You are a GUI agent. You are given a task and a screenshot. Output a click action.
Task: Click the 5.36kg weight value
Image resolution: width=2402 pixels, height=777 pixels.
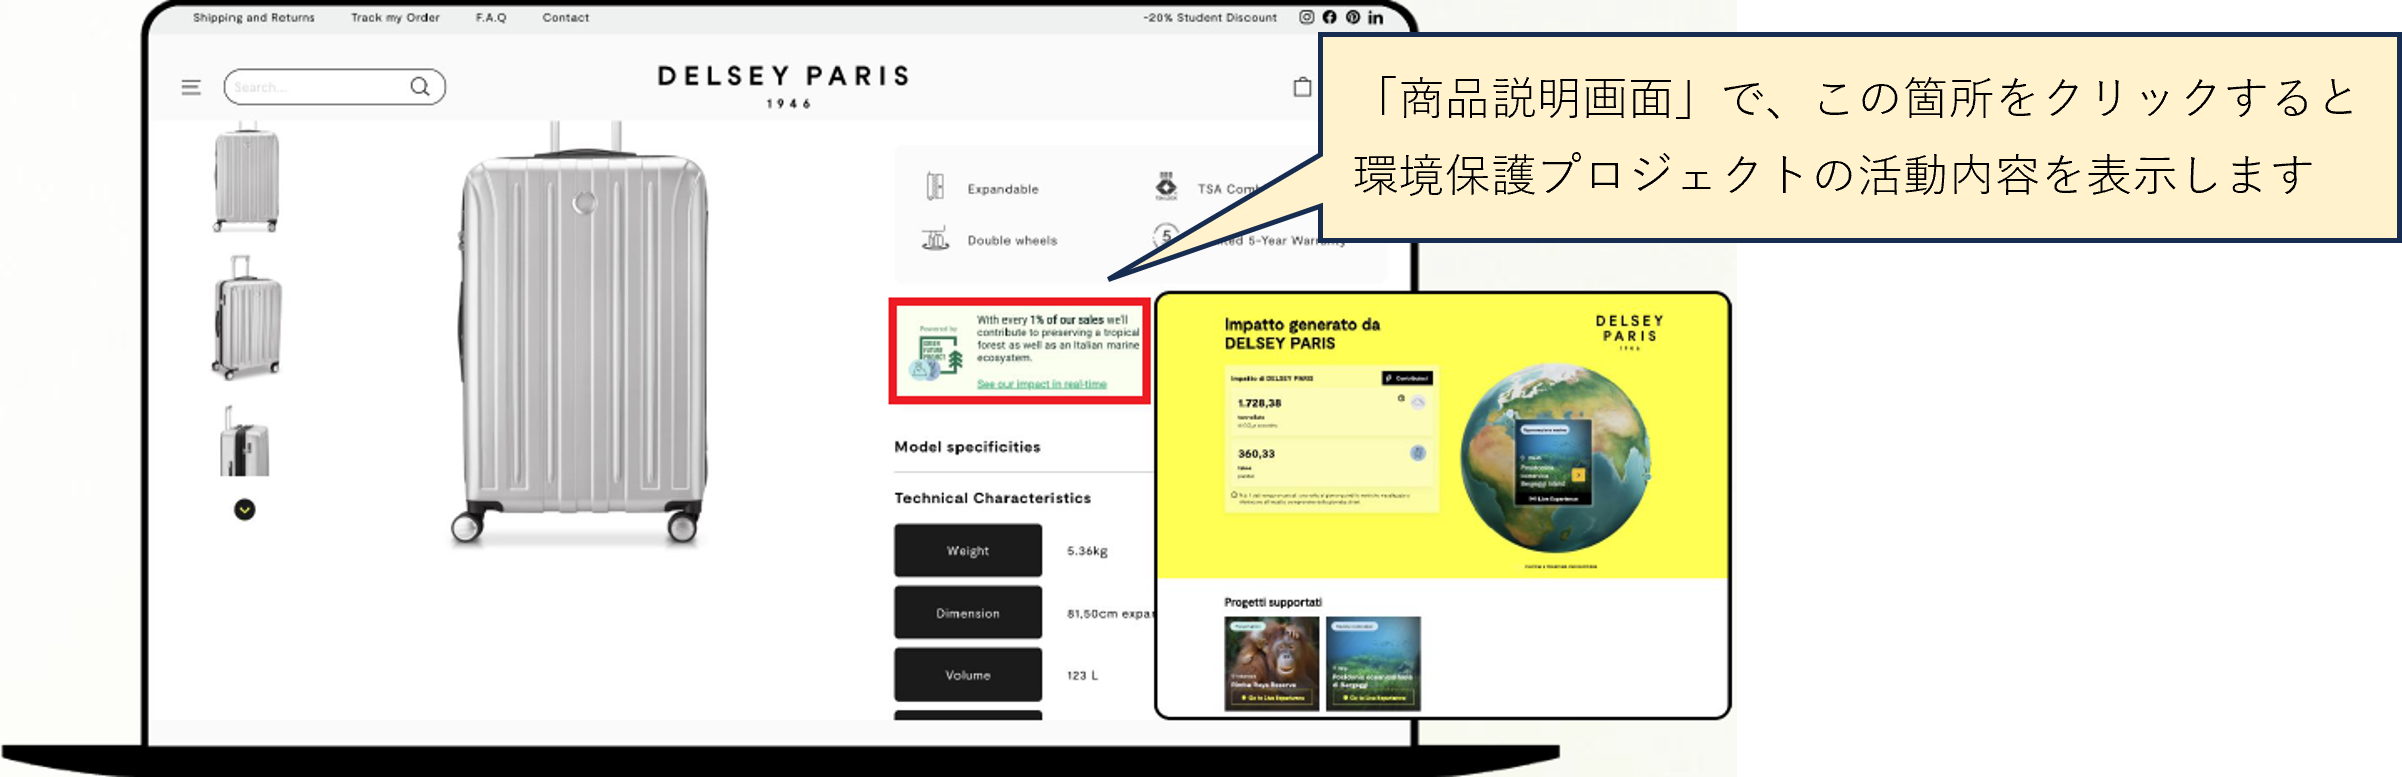(1087, 551)
